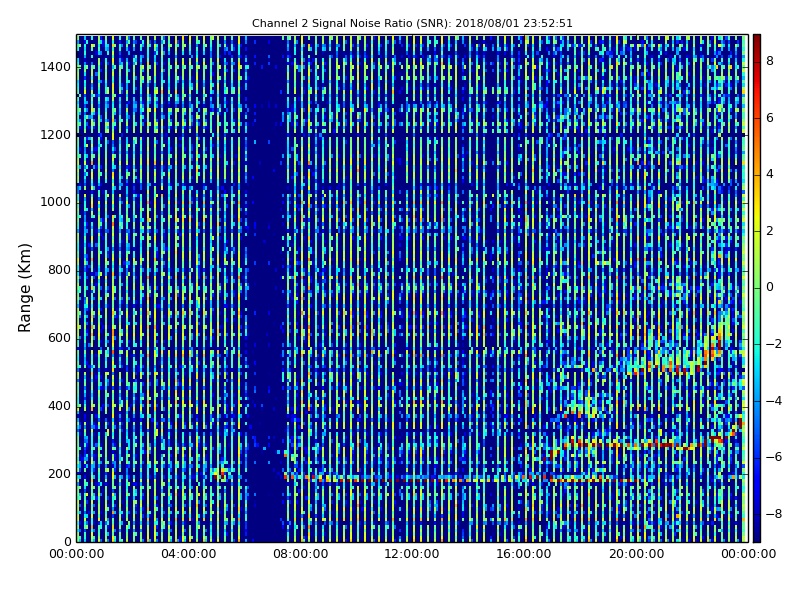Click the colorbar label '6'

pos(770,118)
